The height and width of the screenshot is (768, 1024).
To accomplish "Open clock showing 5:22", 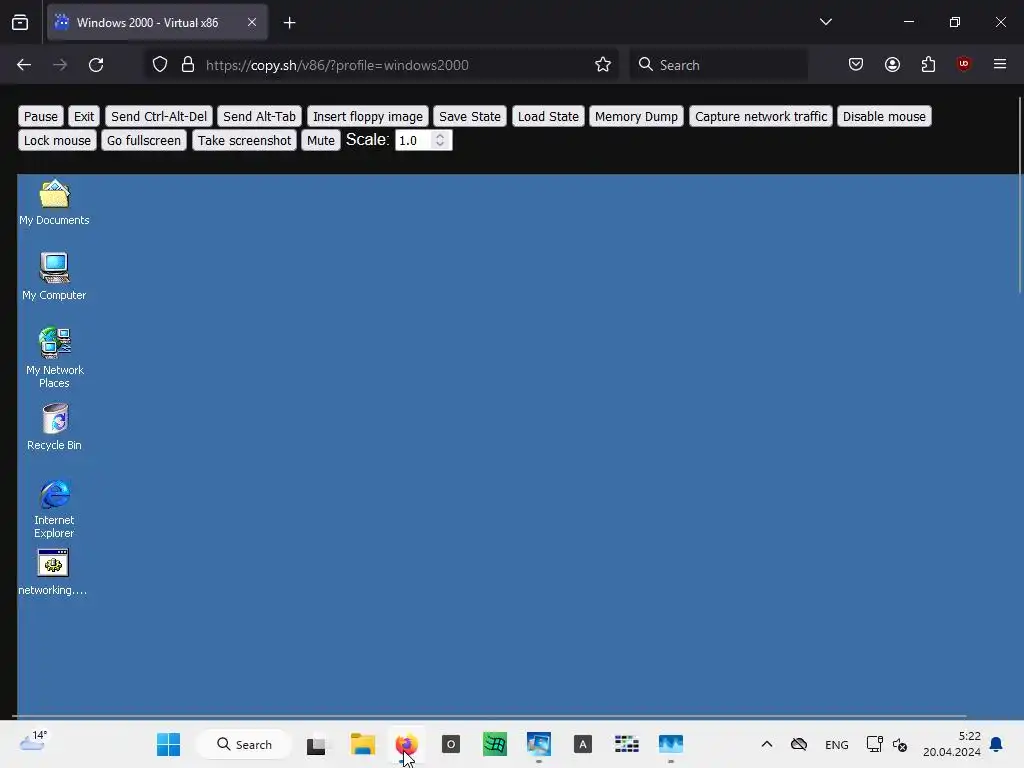I will click(952, 744).
